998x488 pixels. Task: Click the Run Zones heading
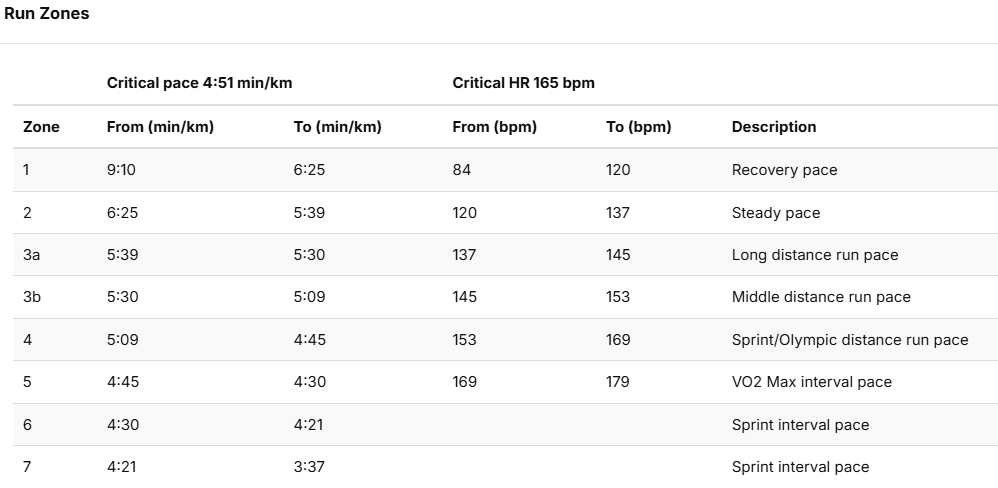tap(46, 14)
